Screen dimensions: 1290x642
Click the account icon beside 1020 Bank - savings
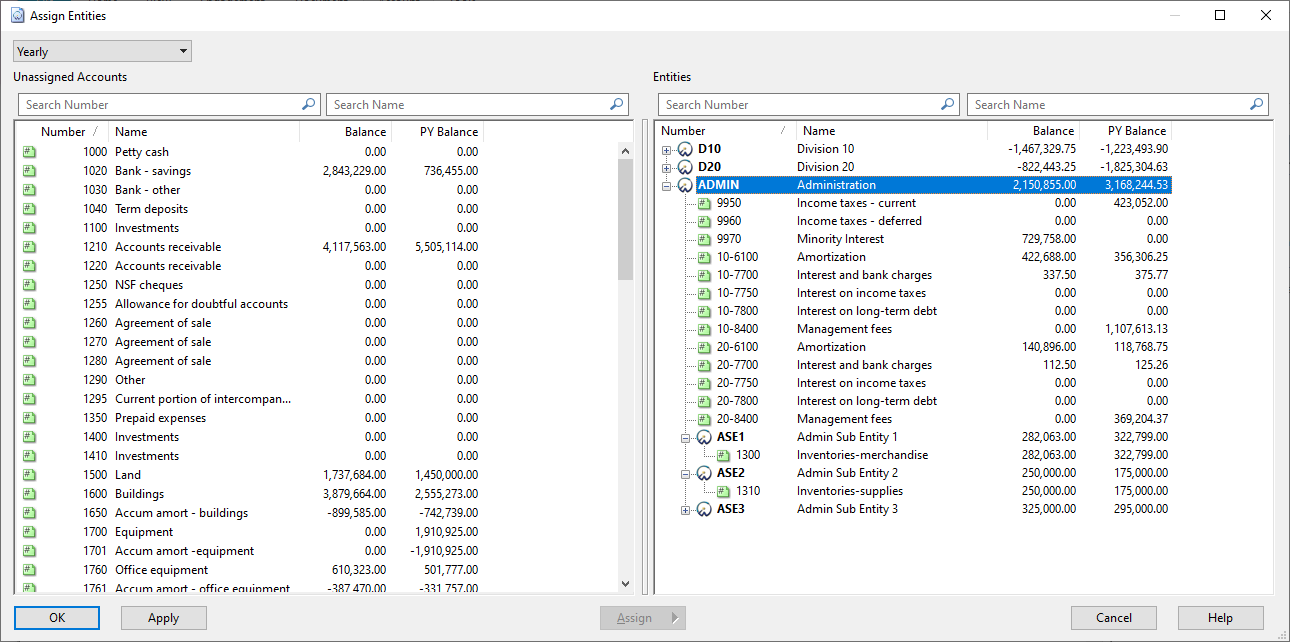click(30, 171)
